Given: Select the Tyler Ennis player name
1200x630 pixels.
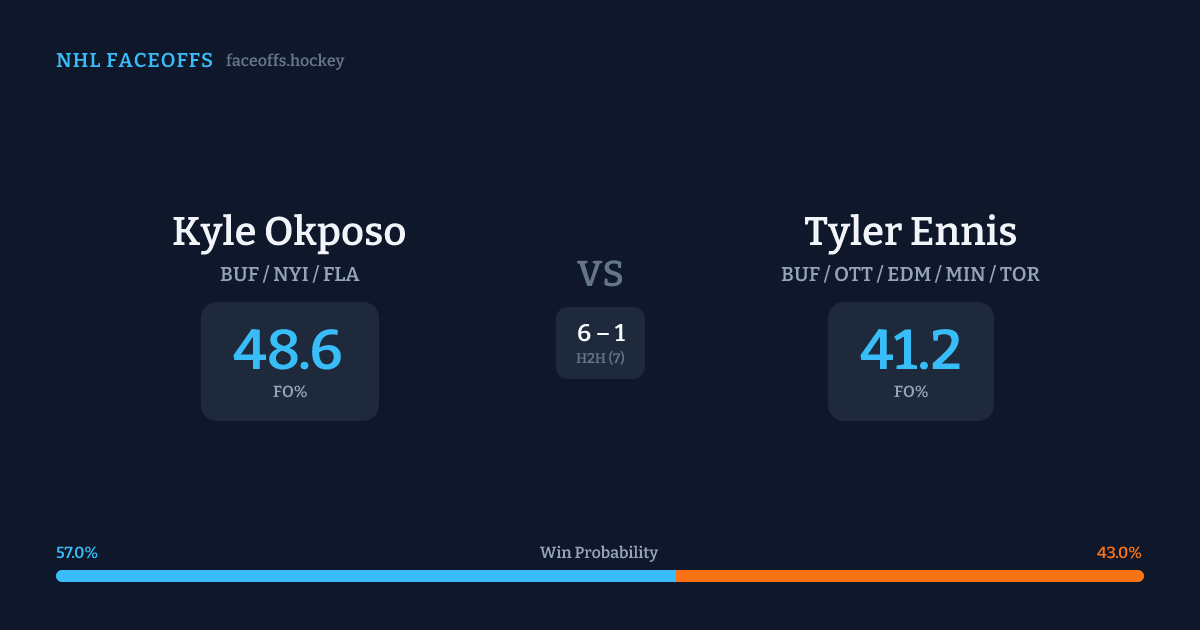Looking at the screenshot, I should (910, 232).
